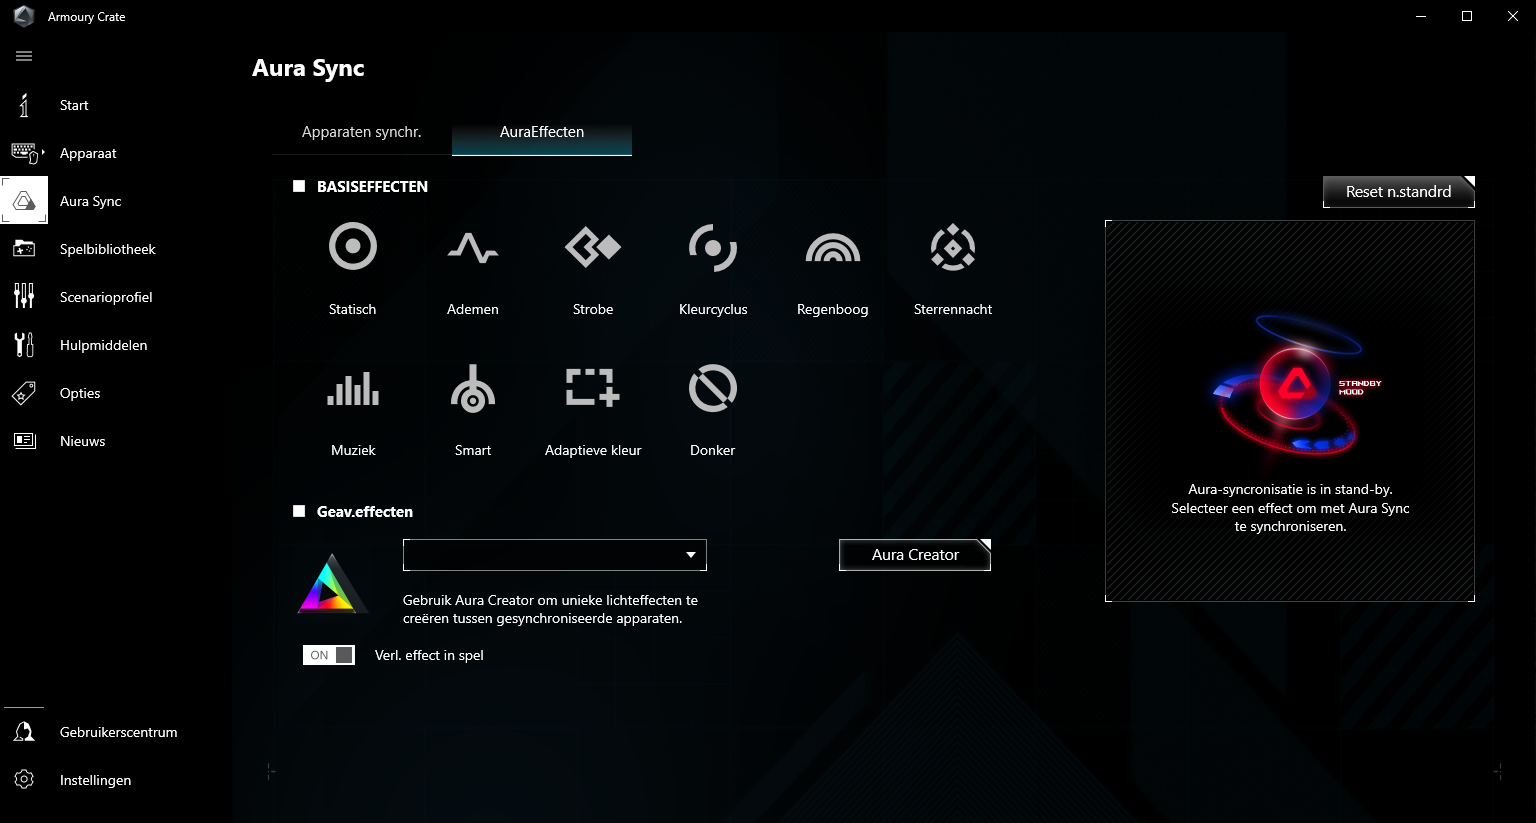Select the Smart effect icon
The width and height of the screenshot is (1536, 823).
click(473, 388)
